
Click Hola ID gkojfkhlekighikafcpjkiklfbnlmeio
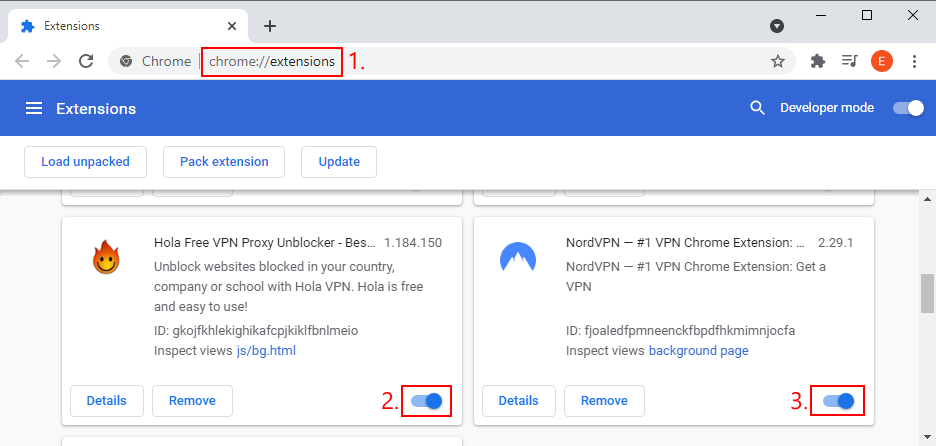coord(256,330)
